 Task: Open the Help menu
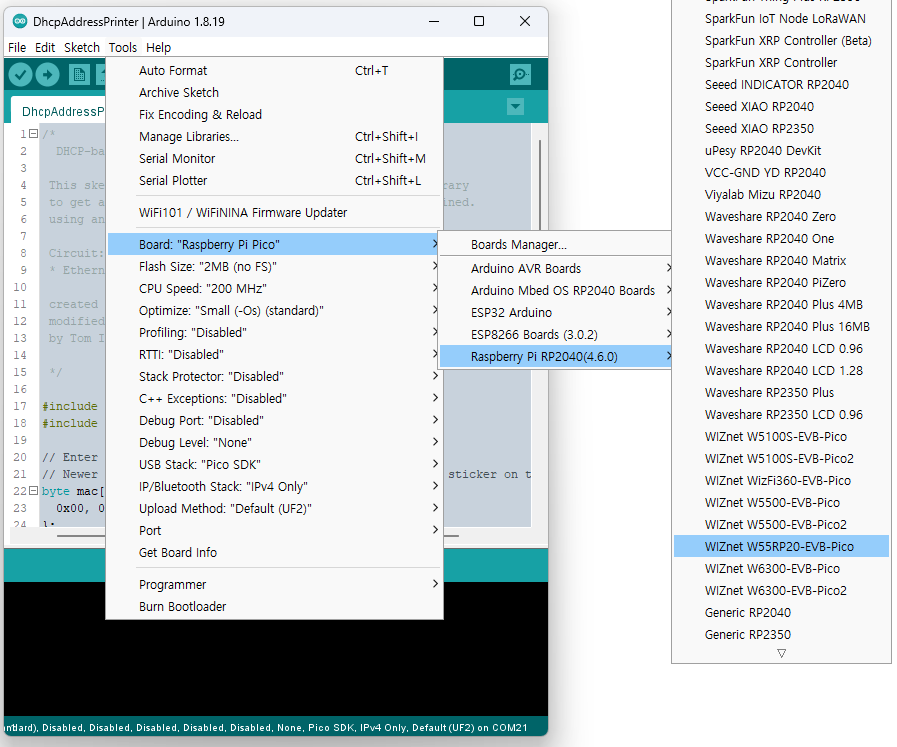tap(158, 47)
